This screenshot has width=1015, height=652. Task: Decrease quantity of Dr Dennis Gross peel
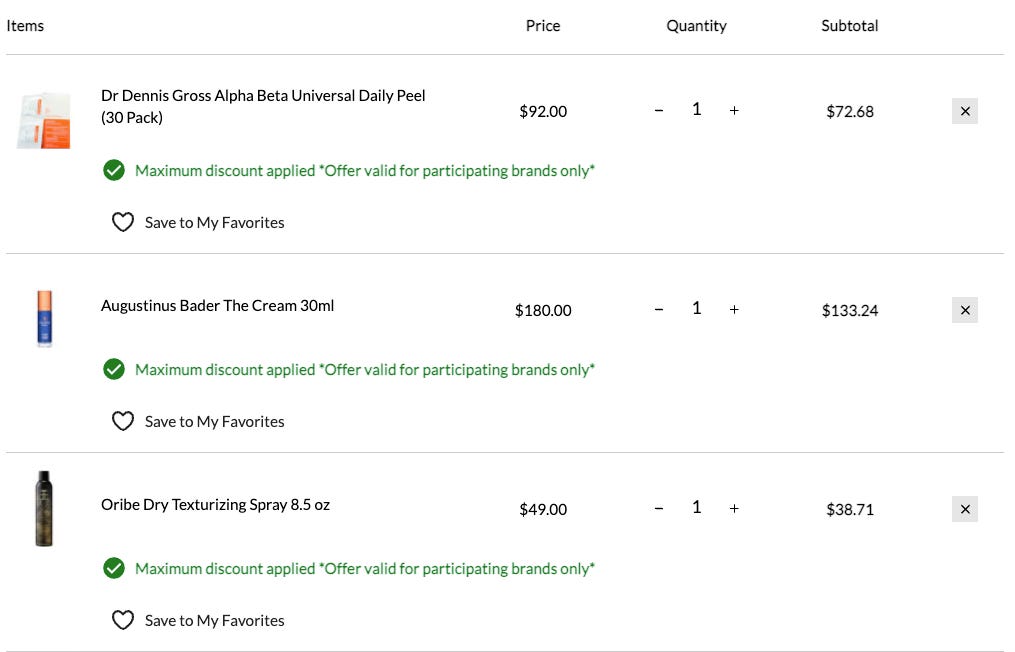tap(659, 110)
